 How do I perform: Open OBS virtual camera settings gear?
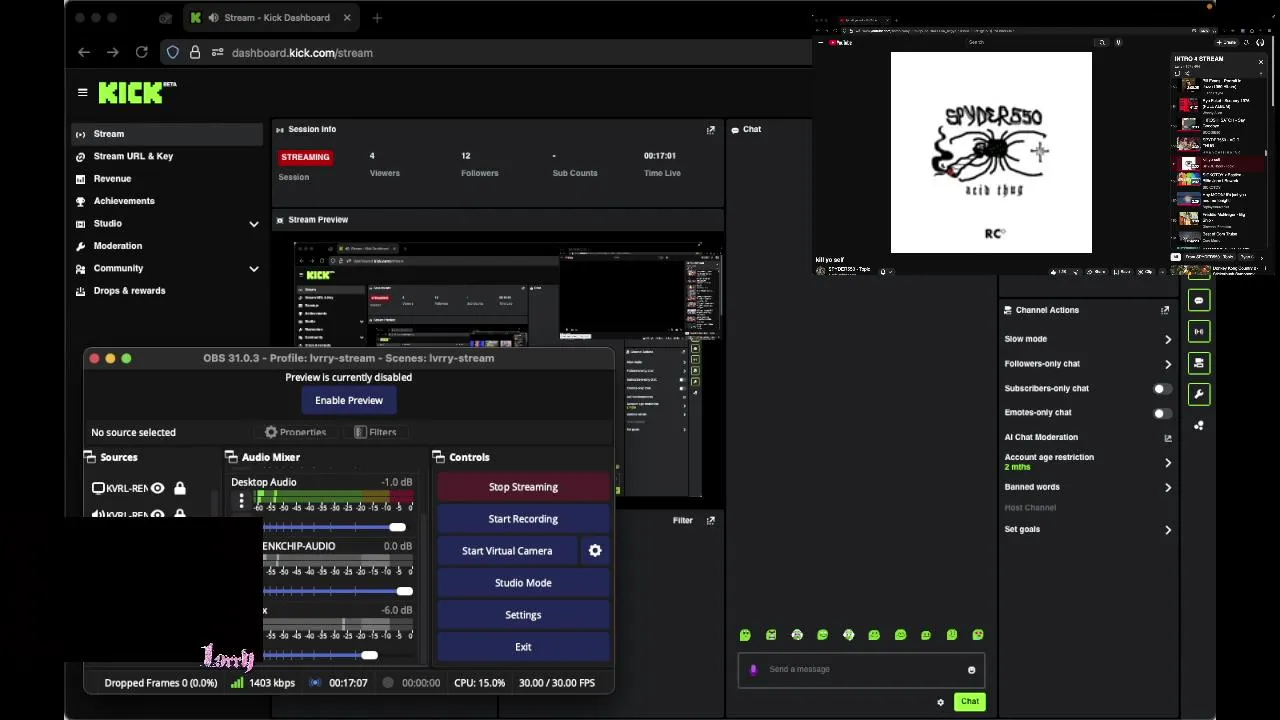click(595, 551)
